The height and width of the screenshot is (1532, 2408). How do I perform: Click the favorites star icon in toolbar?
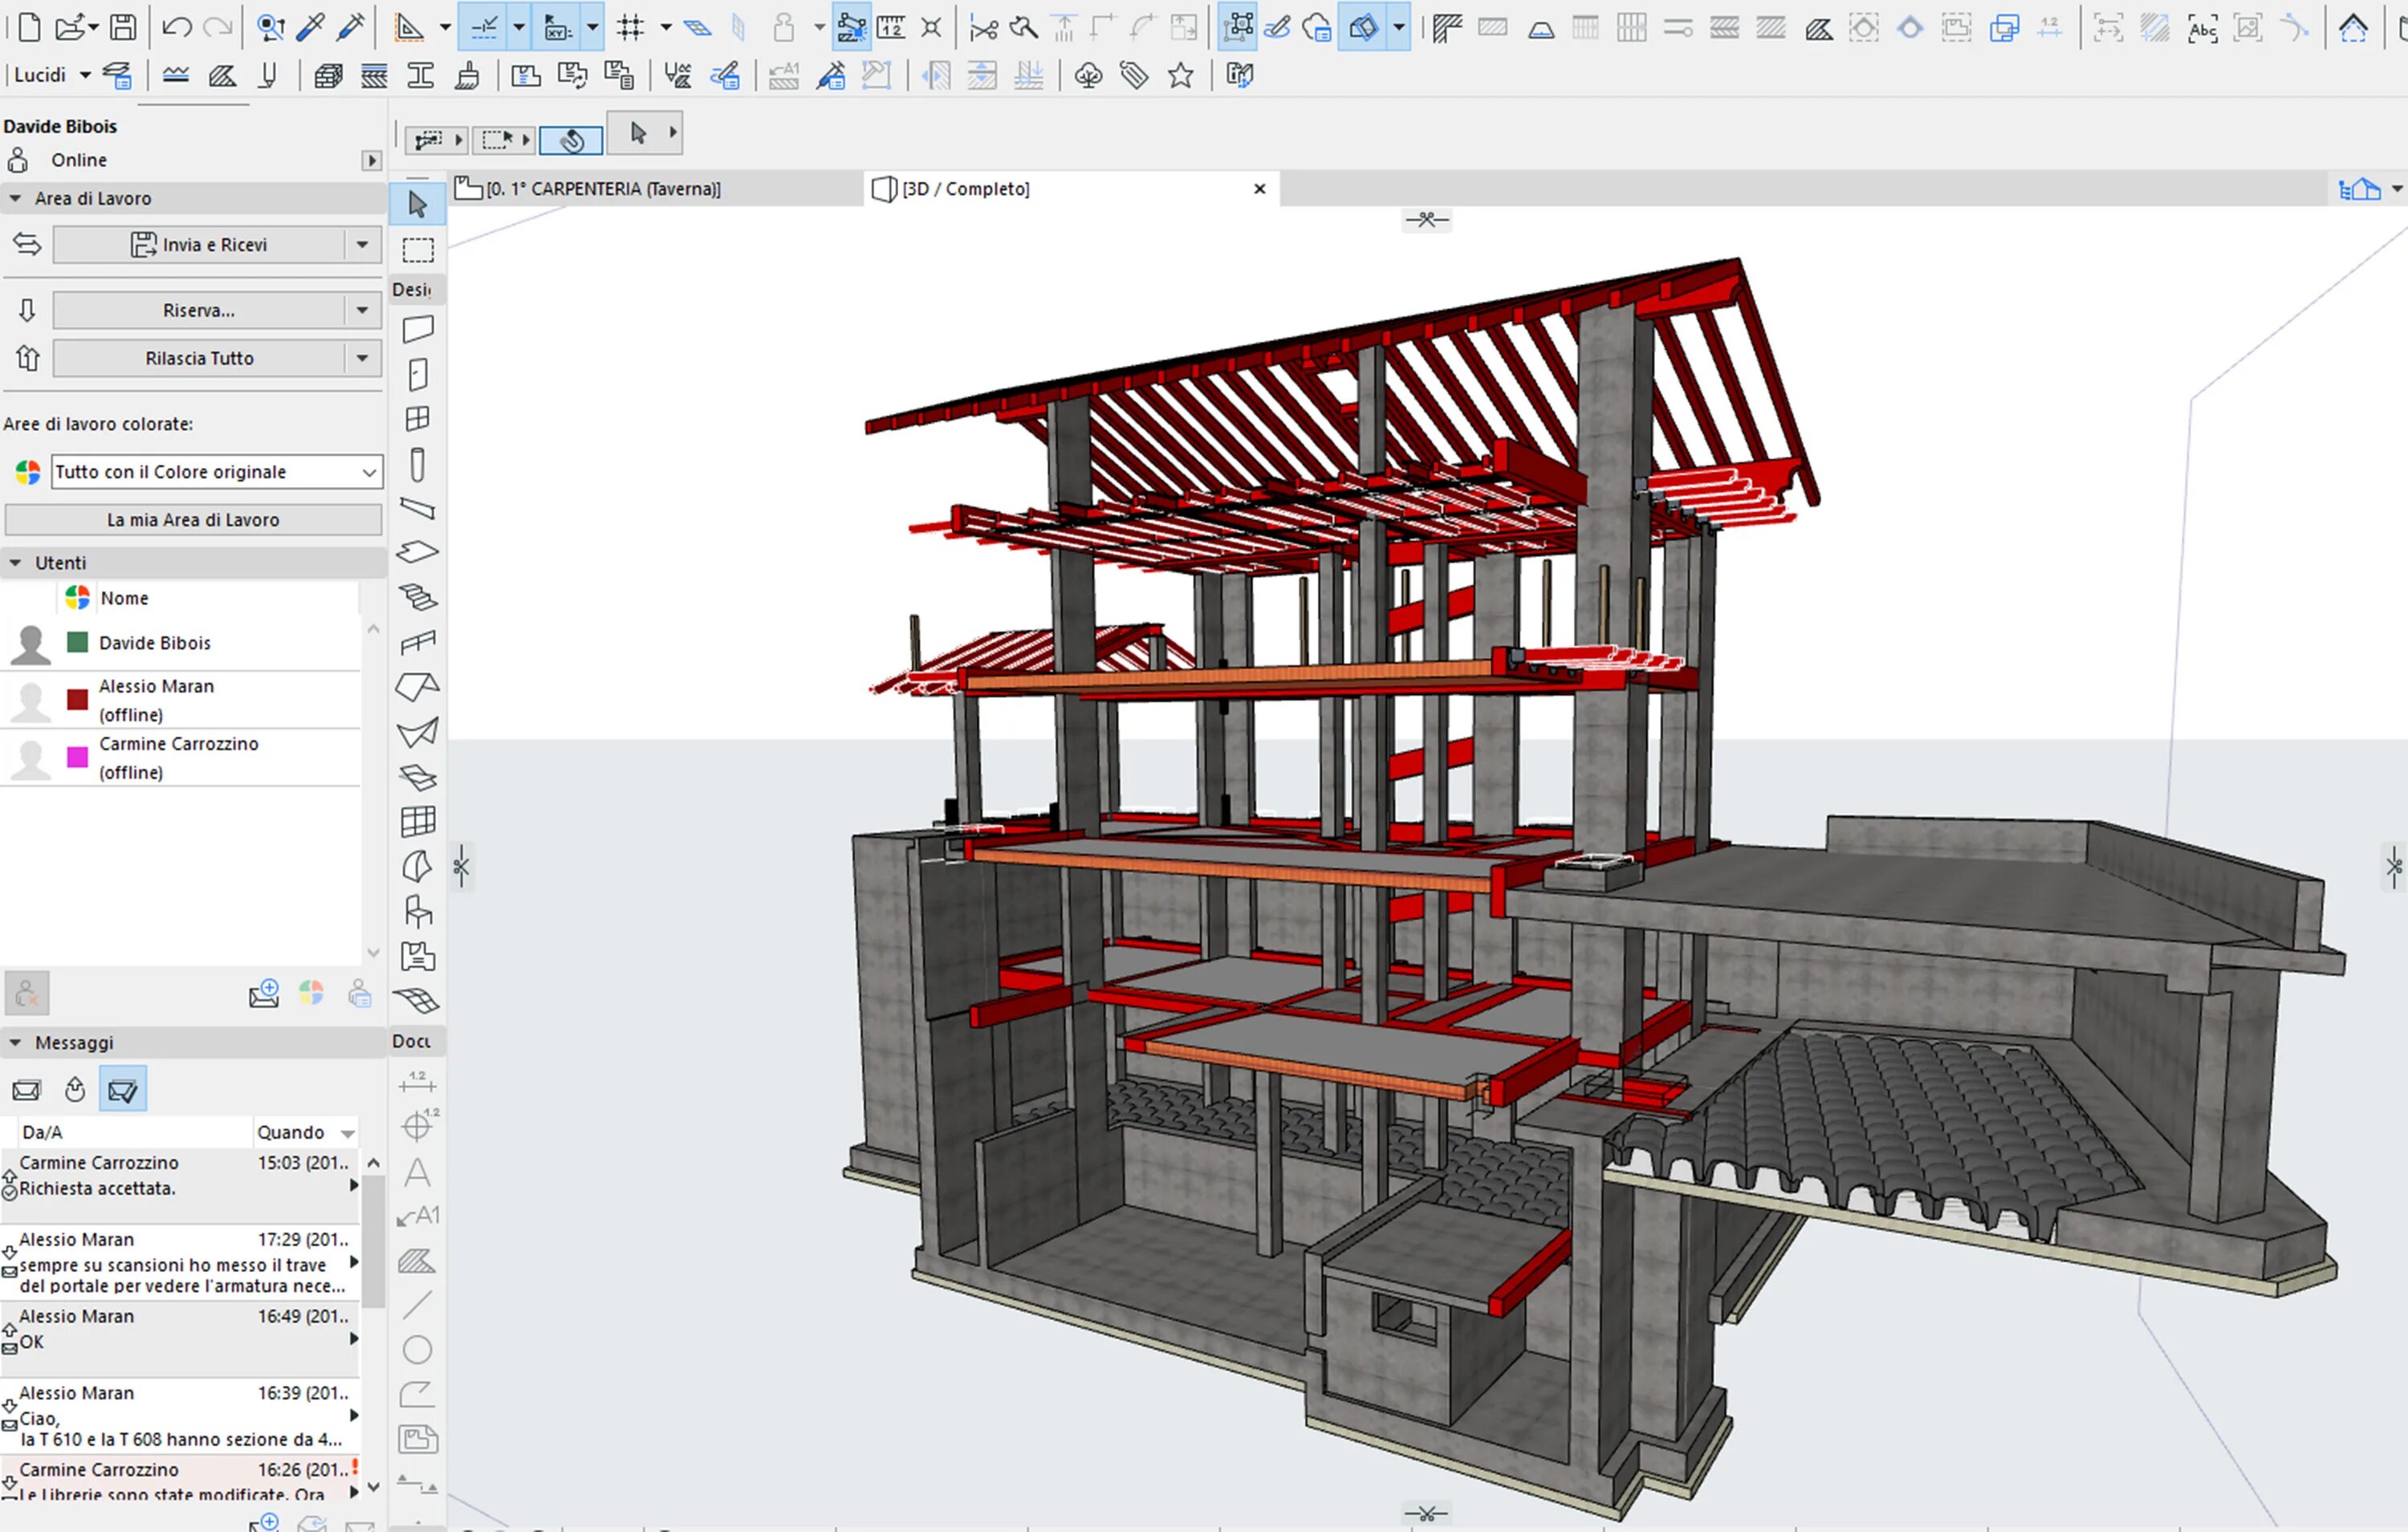click(x=1180, y=75)
